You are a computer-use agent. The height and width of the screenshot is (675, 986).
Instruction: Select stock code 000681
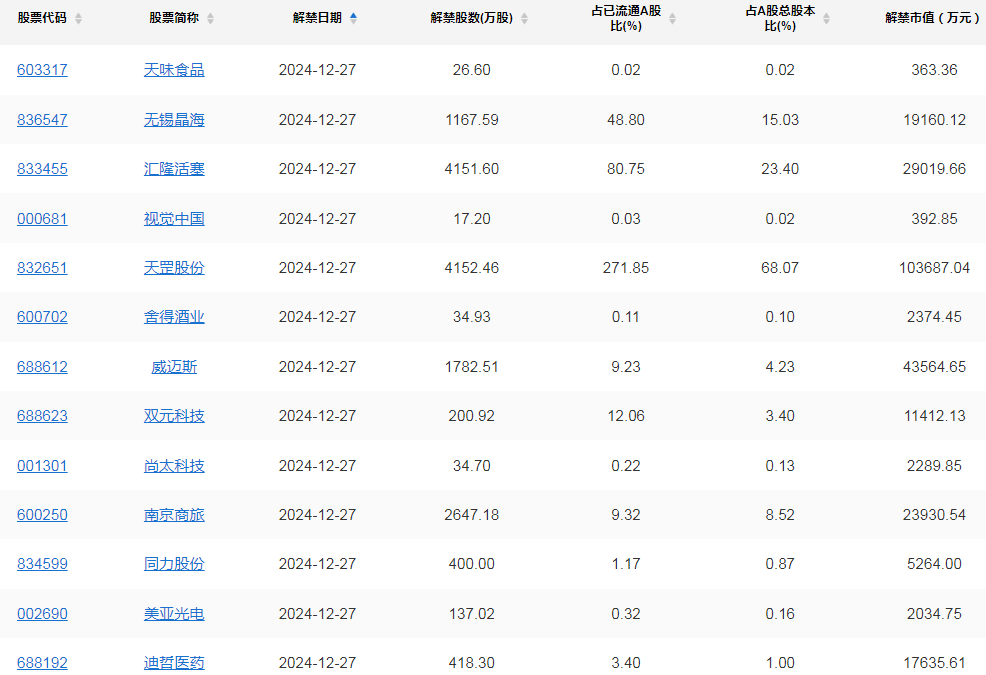click(x=42, y=218)
